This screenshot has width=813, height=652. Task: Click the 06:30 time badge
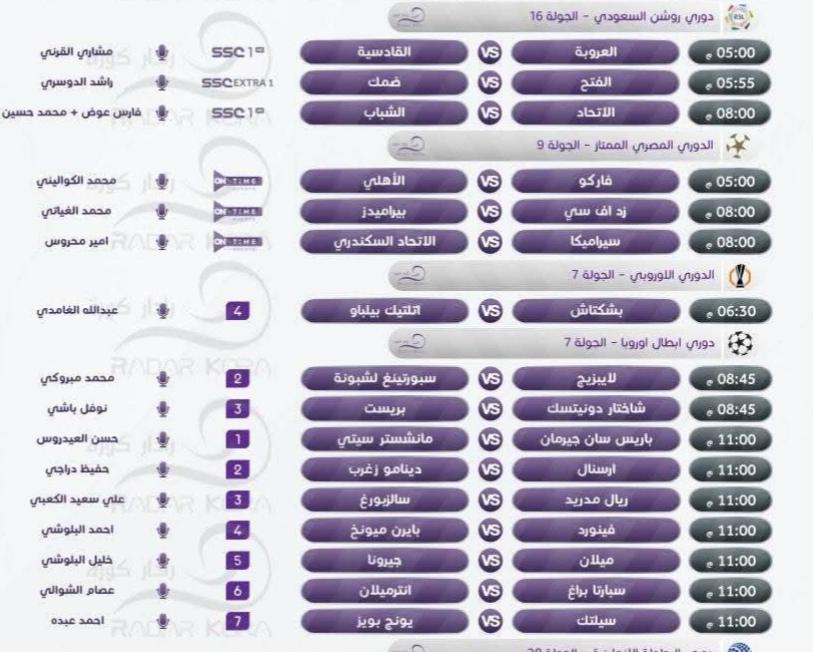tap(730, 311)
